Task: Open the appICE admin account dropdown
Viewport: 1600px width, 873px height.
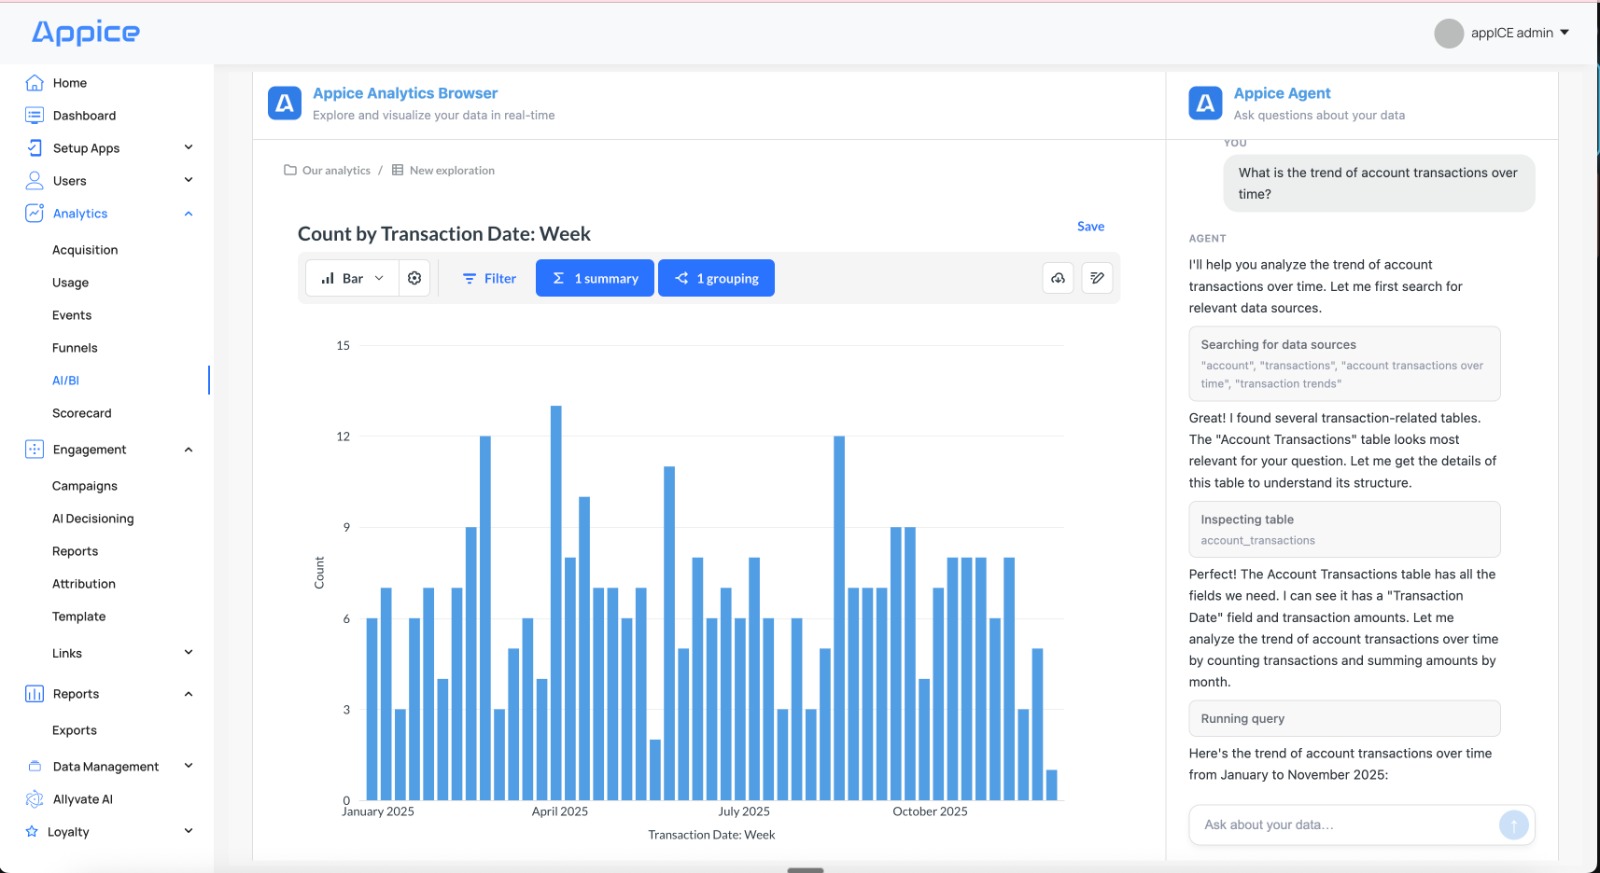Action: coord(1520,33)
